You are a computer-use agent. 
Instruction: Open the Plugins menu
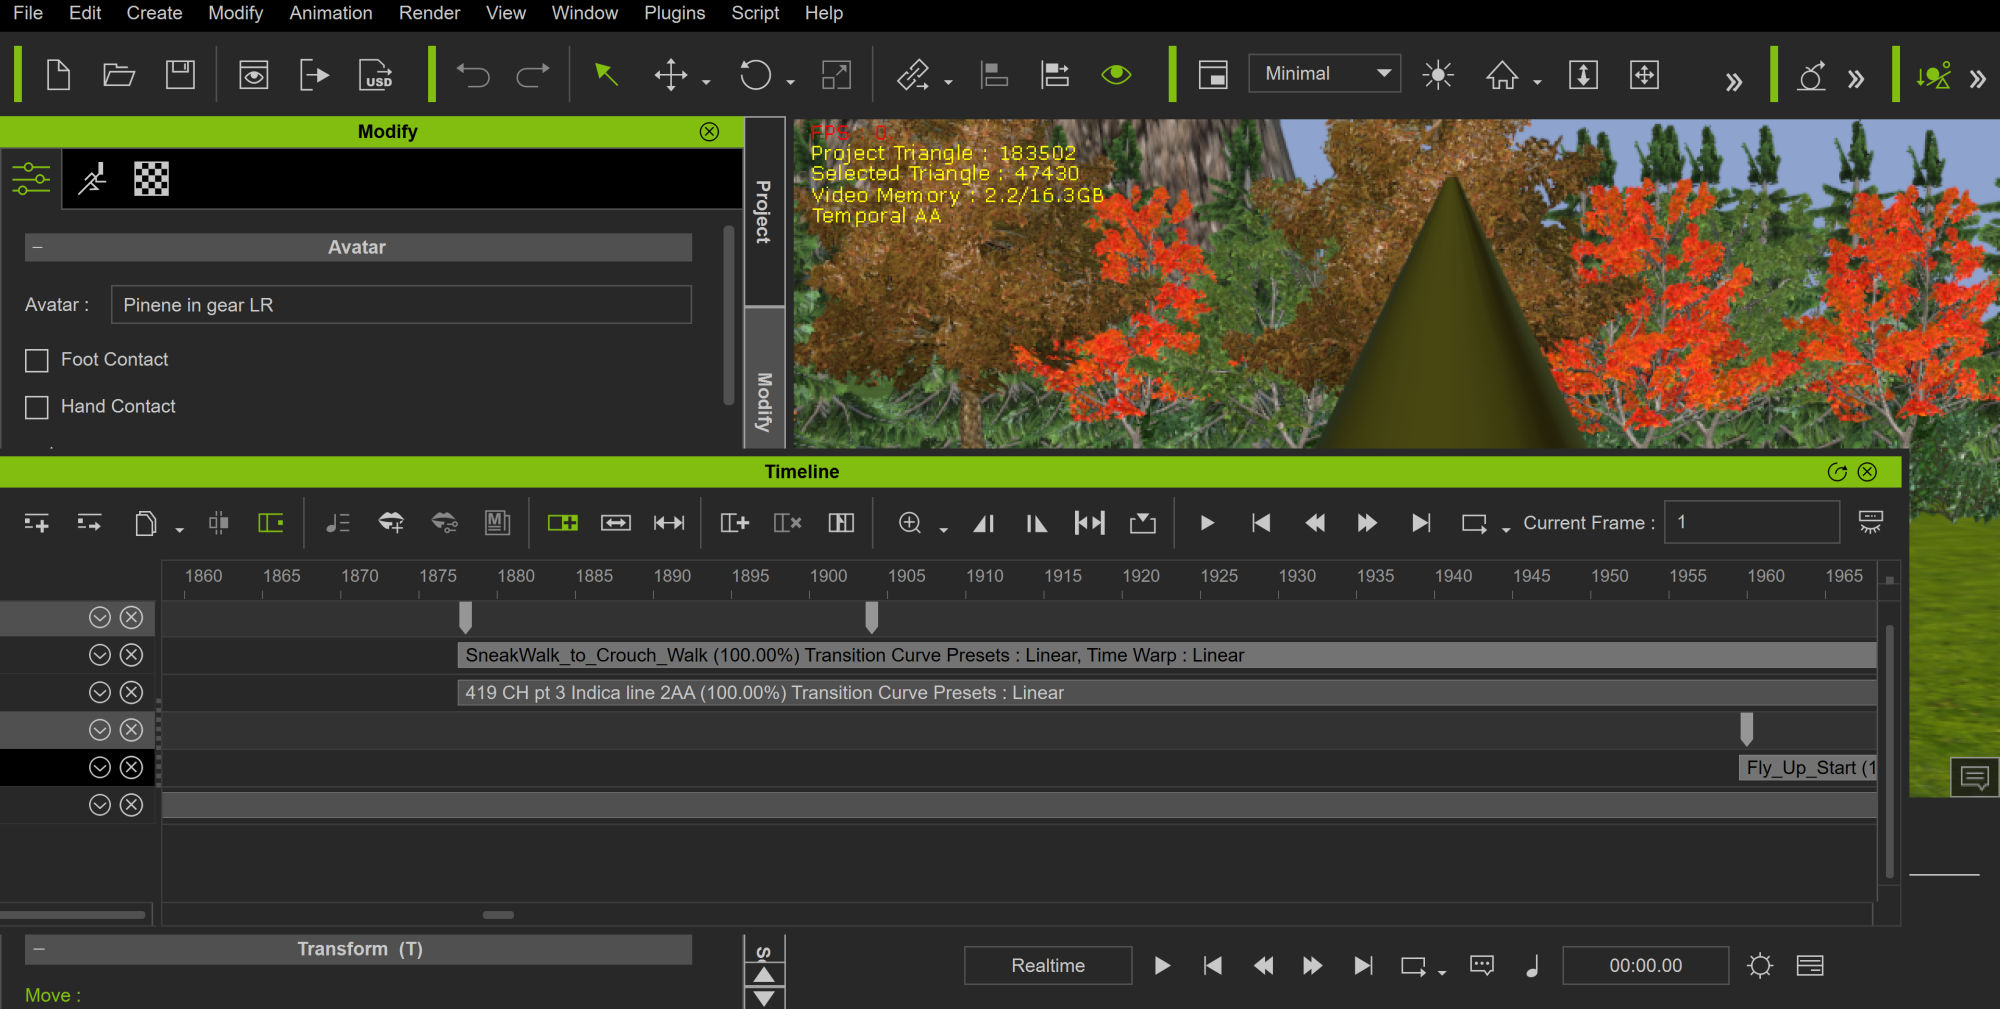[674, 13]
